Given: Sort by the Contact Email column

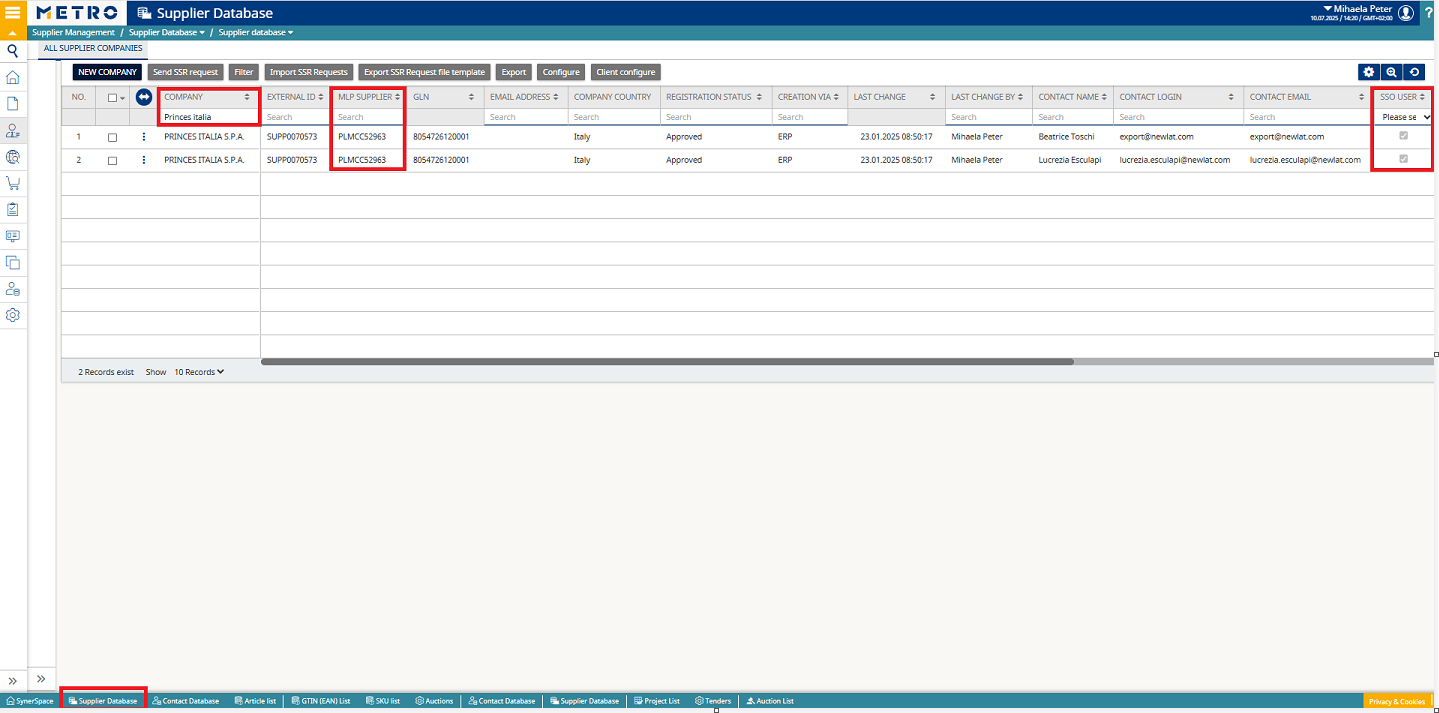Looking at the screenshot, I should point(1361,97).
